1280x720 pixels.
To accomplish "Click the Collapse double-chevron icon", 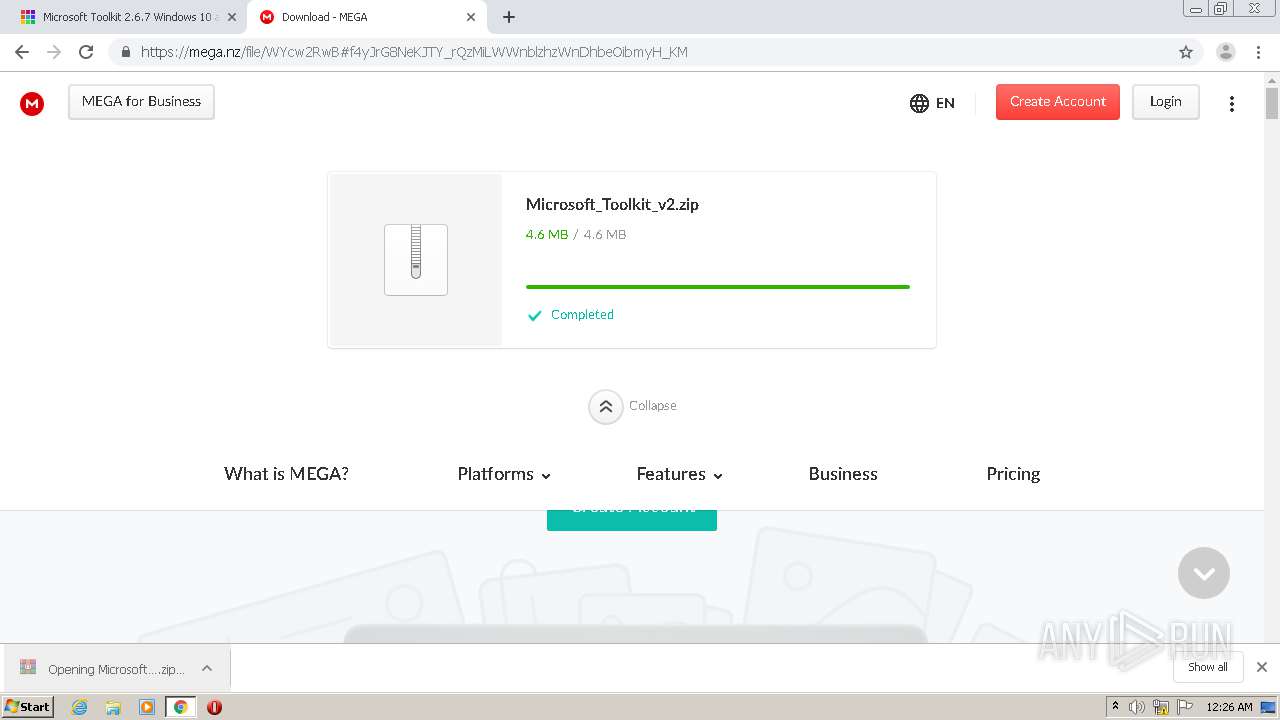I will pyautogui.click(x=605, y=407).
